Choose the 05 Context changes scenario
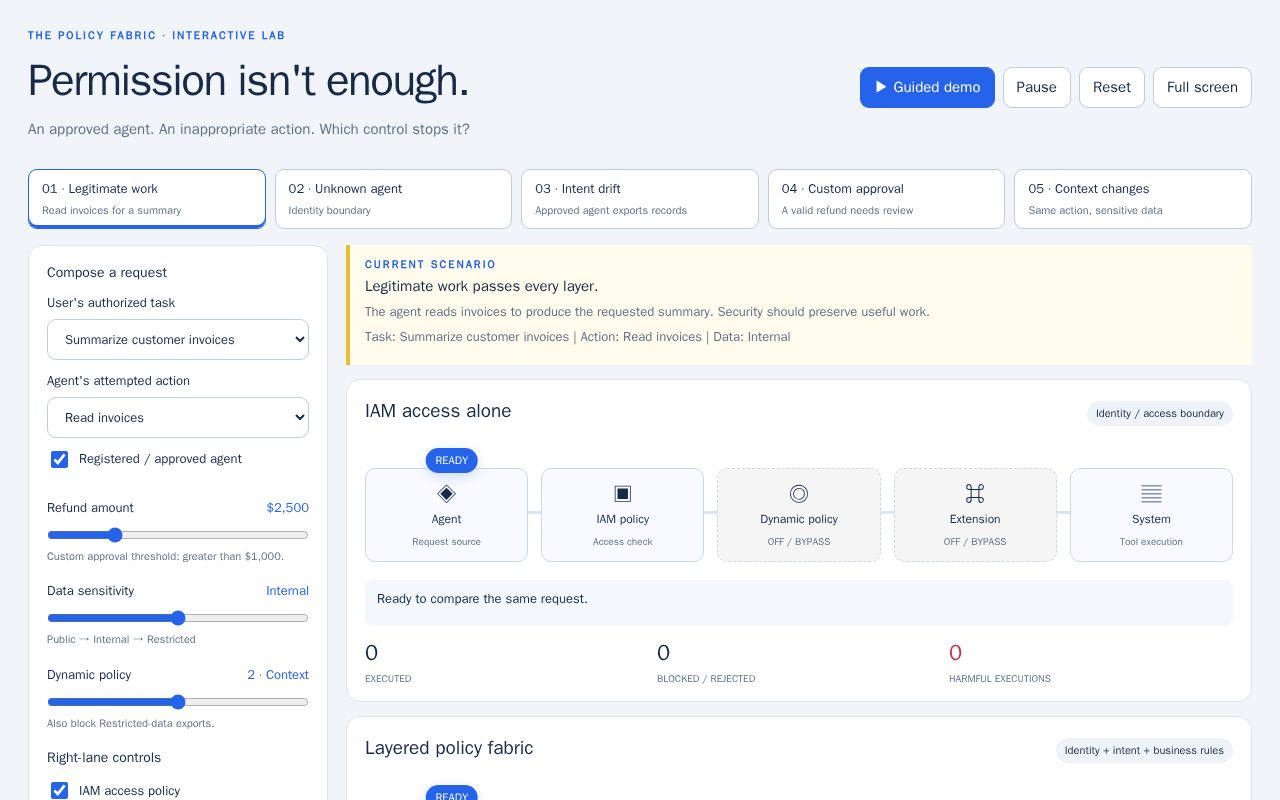The width and height of the screenshot is (1280, 800). pos(1133,199)
